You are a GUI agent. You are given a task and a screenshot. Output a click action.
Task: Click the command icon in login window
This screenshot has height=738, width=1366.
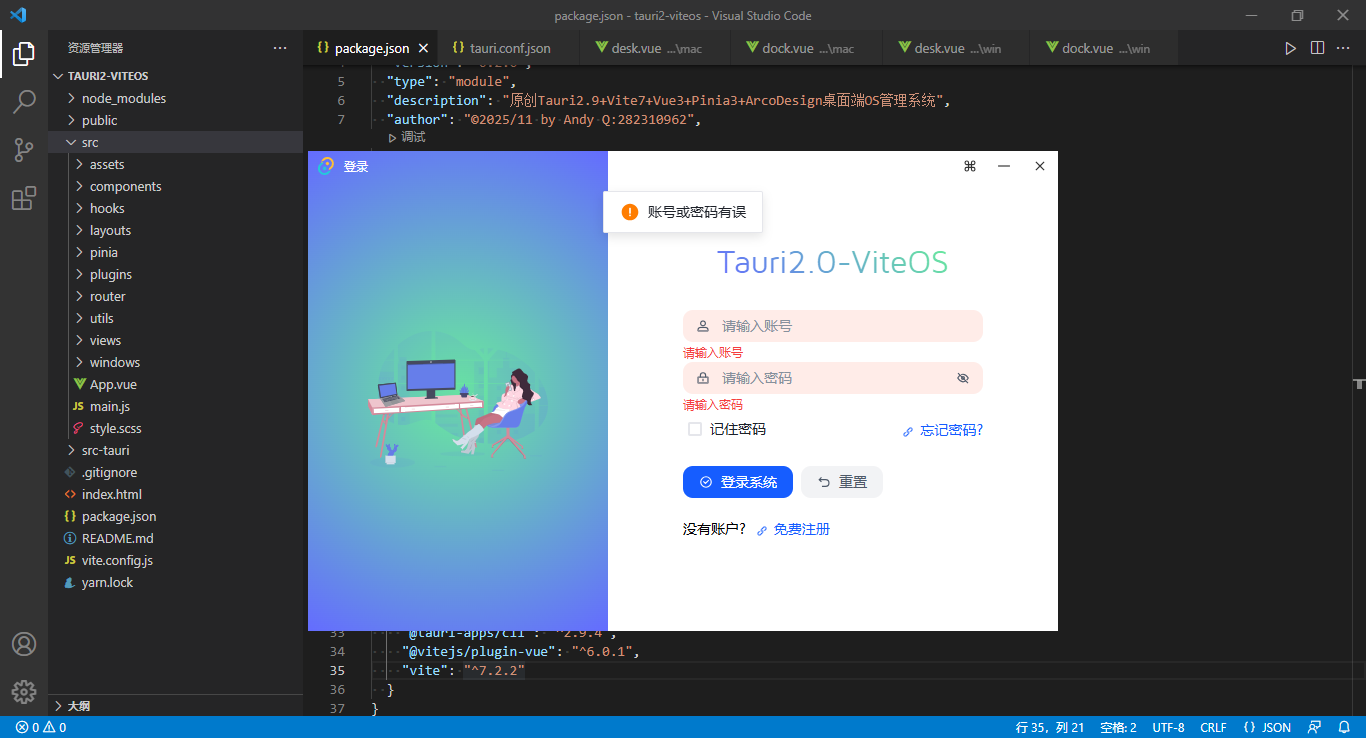pyautogui.click(x=969, y=166)
